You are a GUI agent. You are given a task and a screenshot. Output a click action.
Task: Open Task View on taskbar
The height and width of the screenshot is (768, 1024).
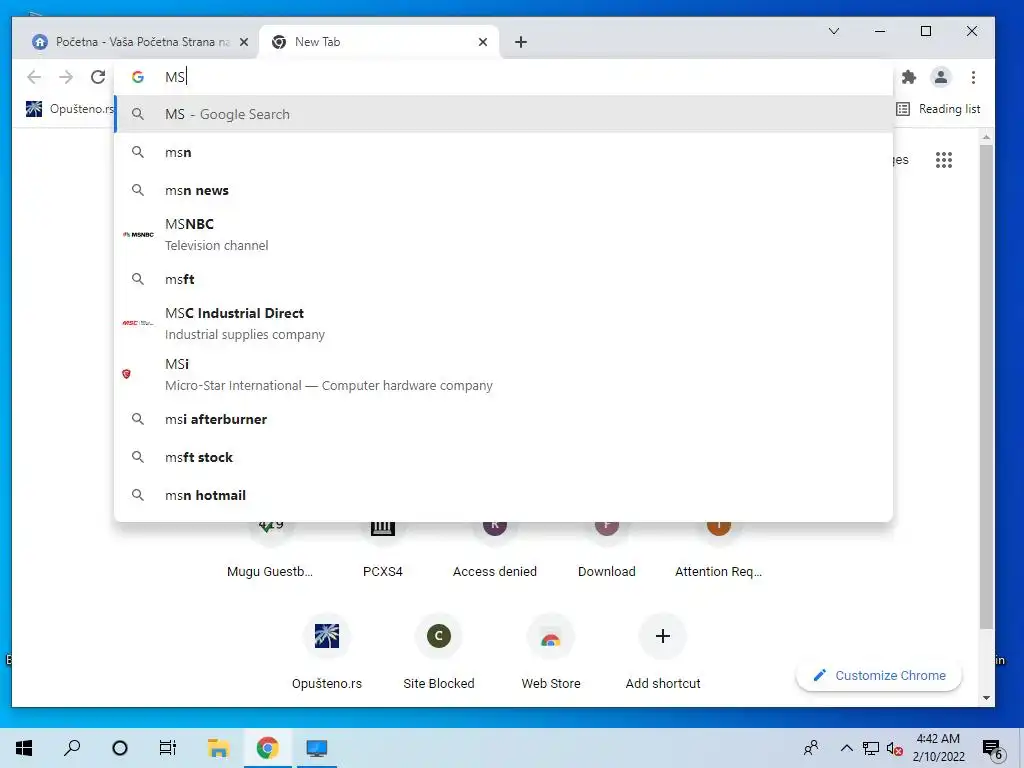click(168, 748)
